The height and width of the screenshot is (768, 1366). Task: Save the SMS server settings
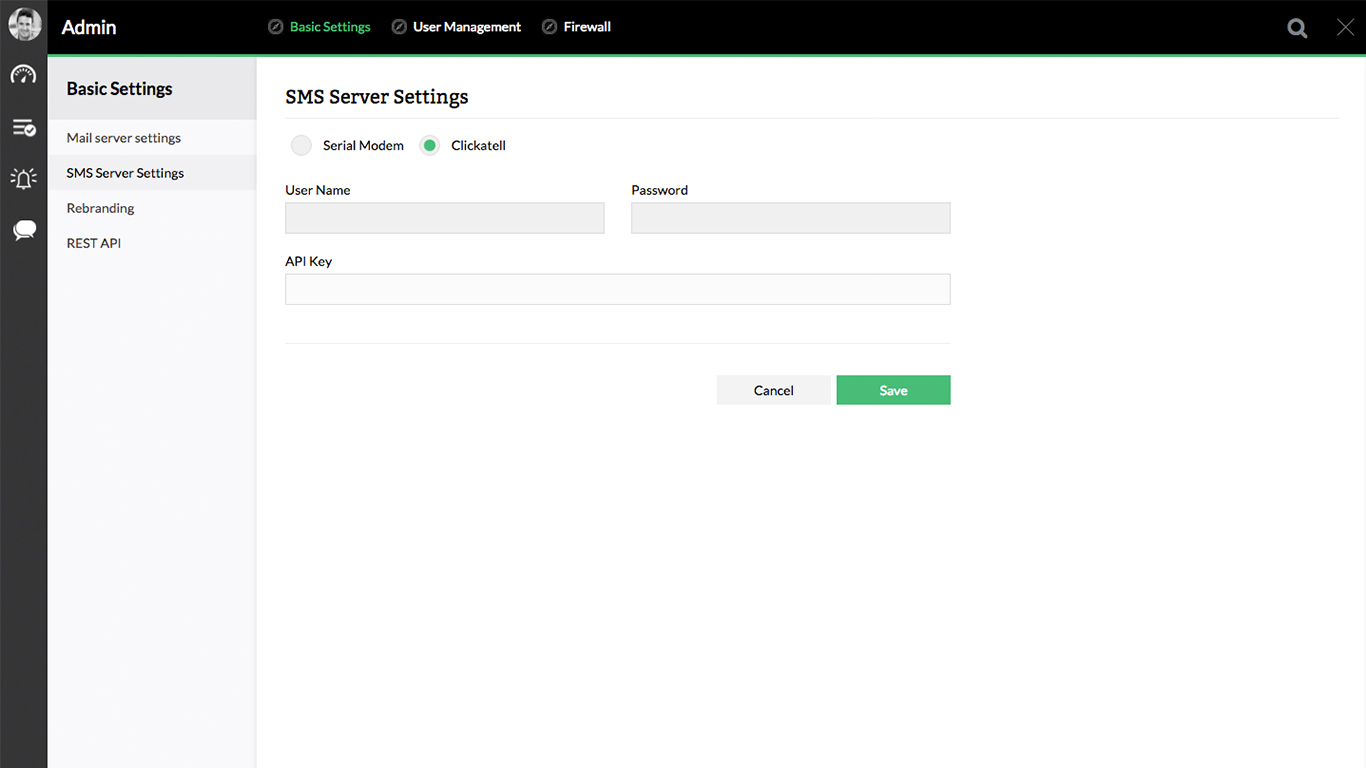[892, 390]
